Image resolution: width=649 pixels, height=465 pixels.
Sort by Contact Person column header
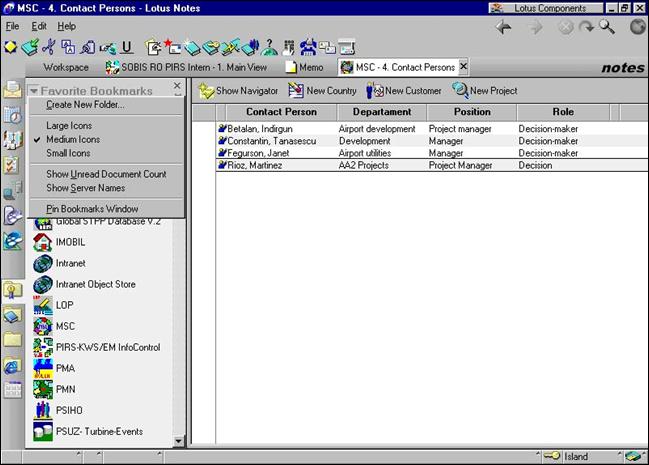(x=280, y=112)
